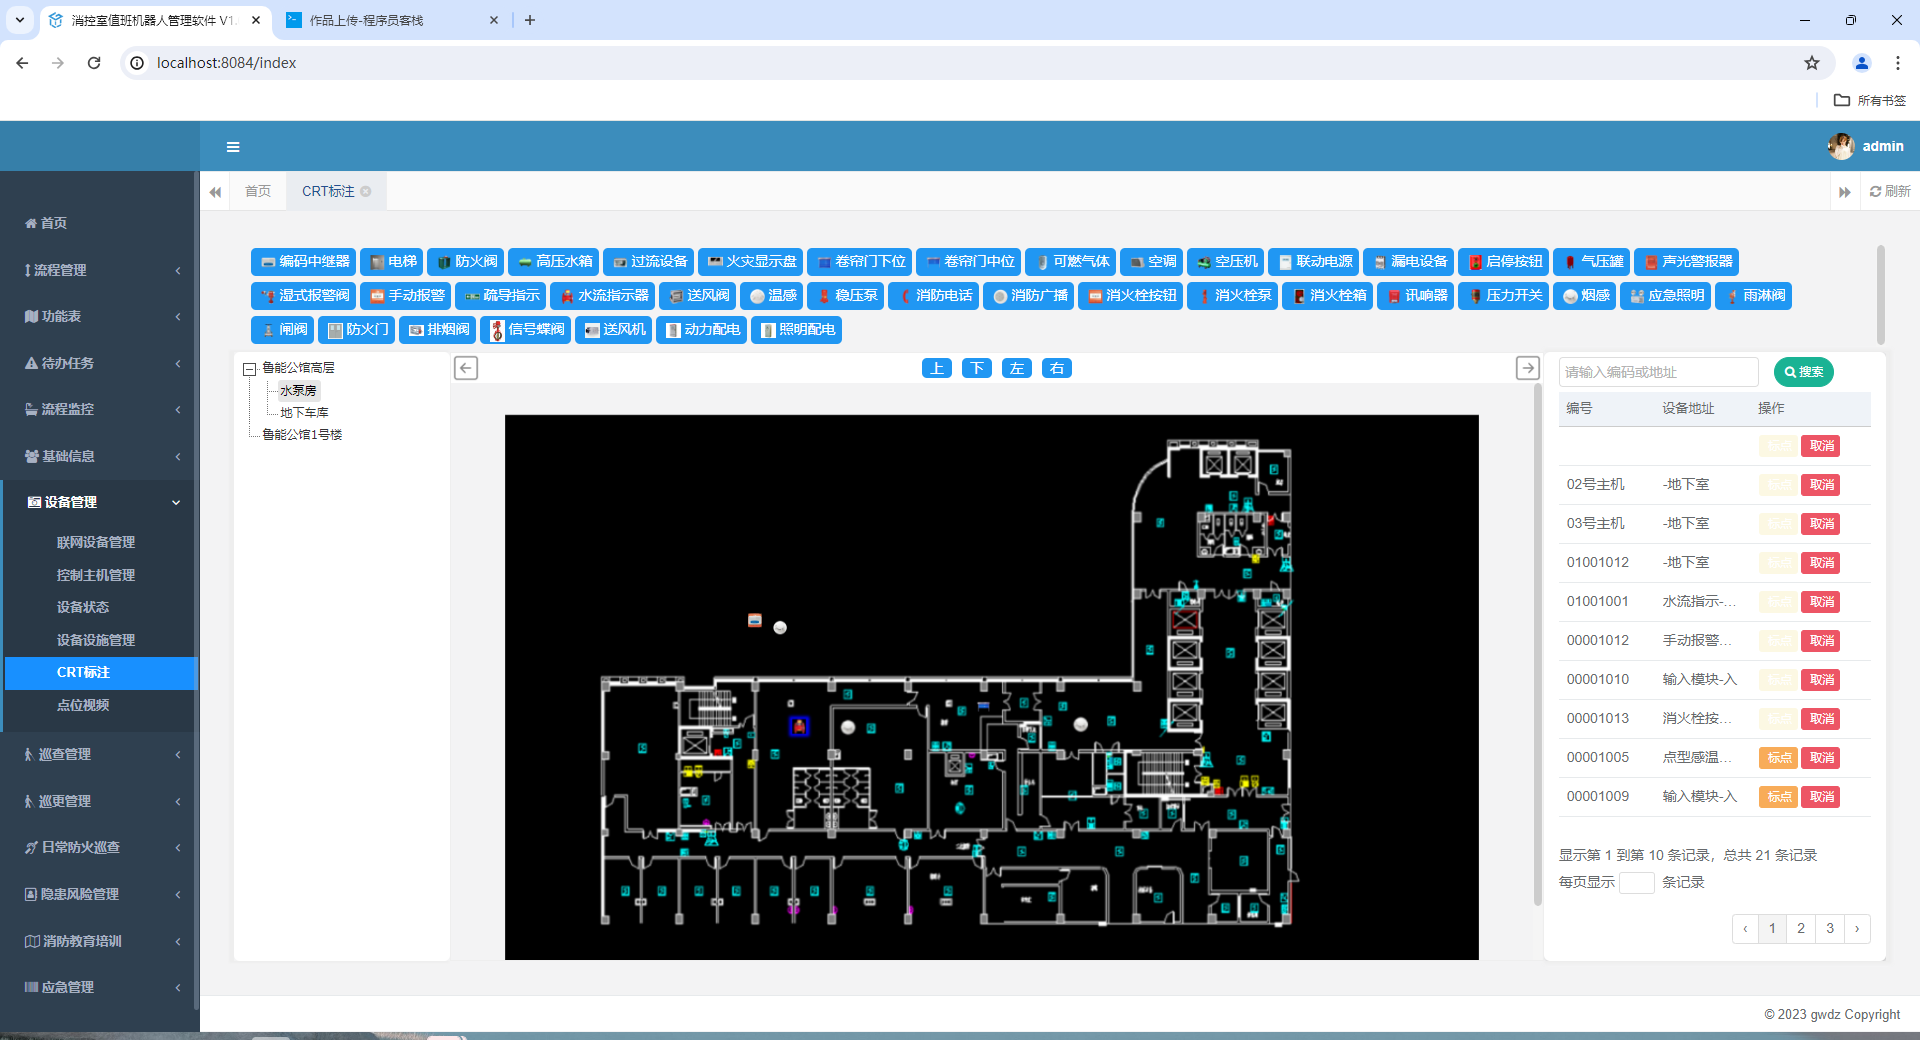1920x1040 pixels.
Task: Click the records-per-page input box
Action: point(1637,882)
